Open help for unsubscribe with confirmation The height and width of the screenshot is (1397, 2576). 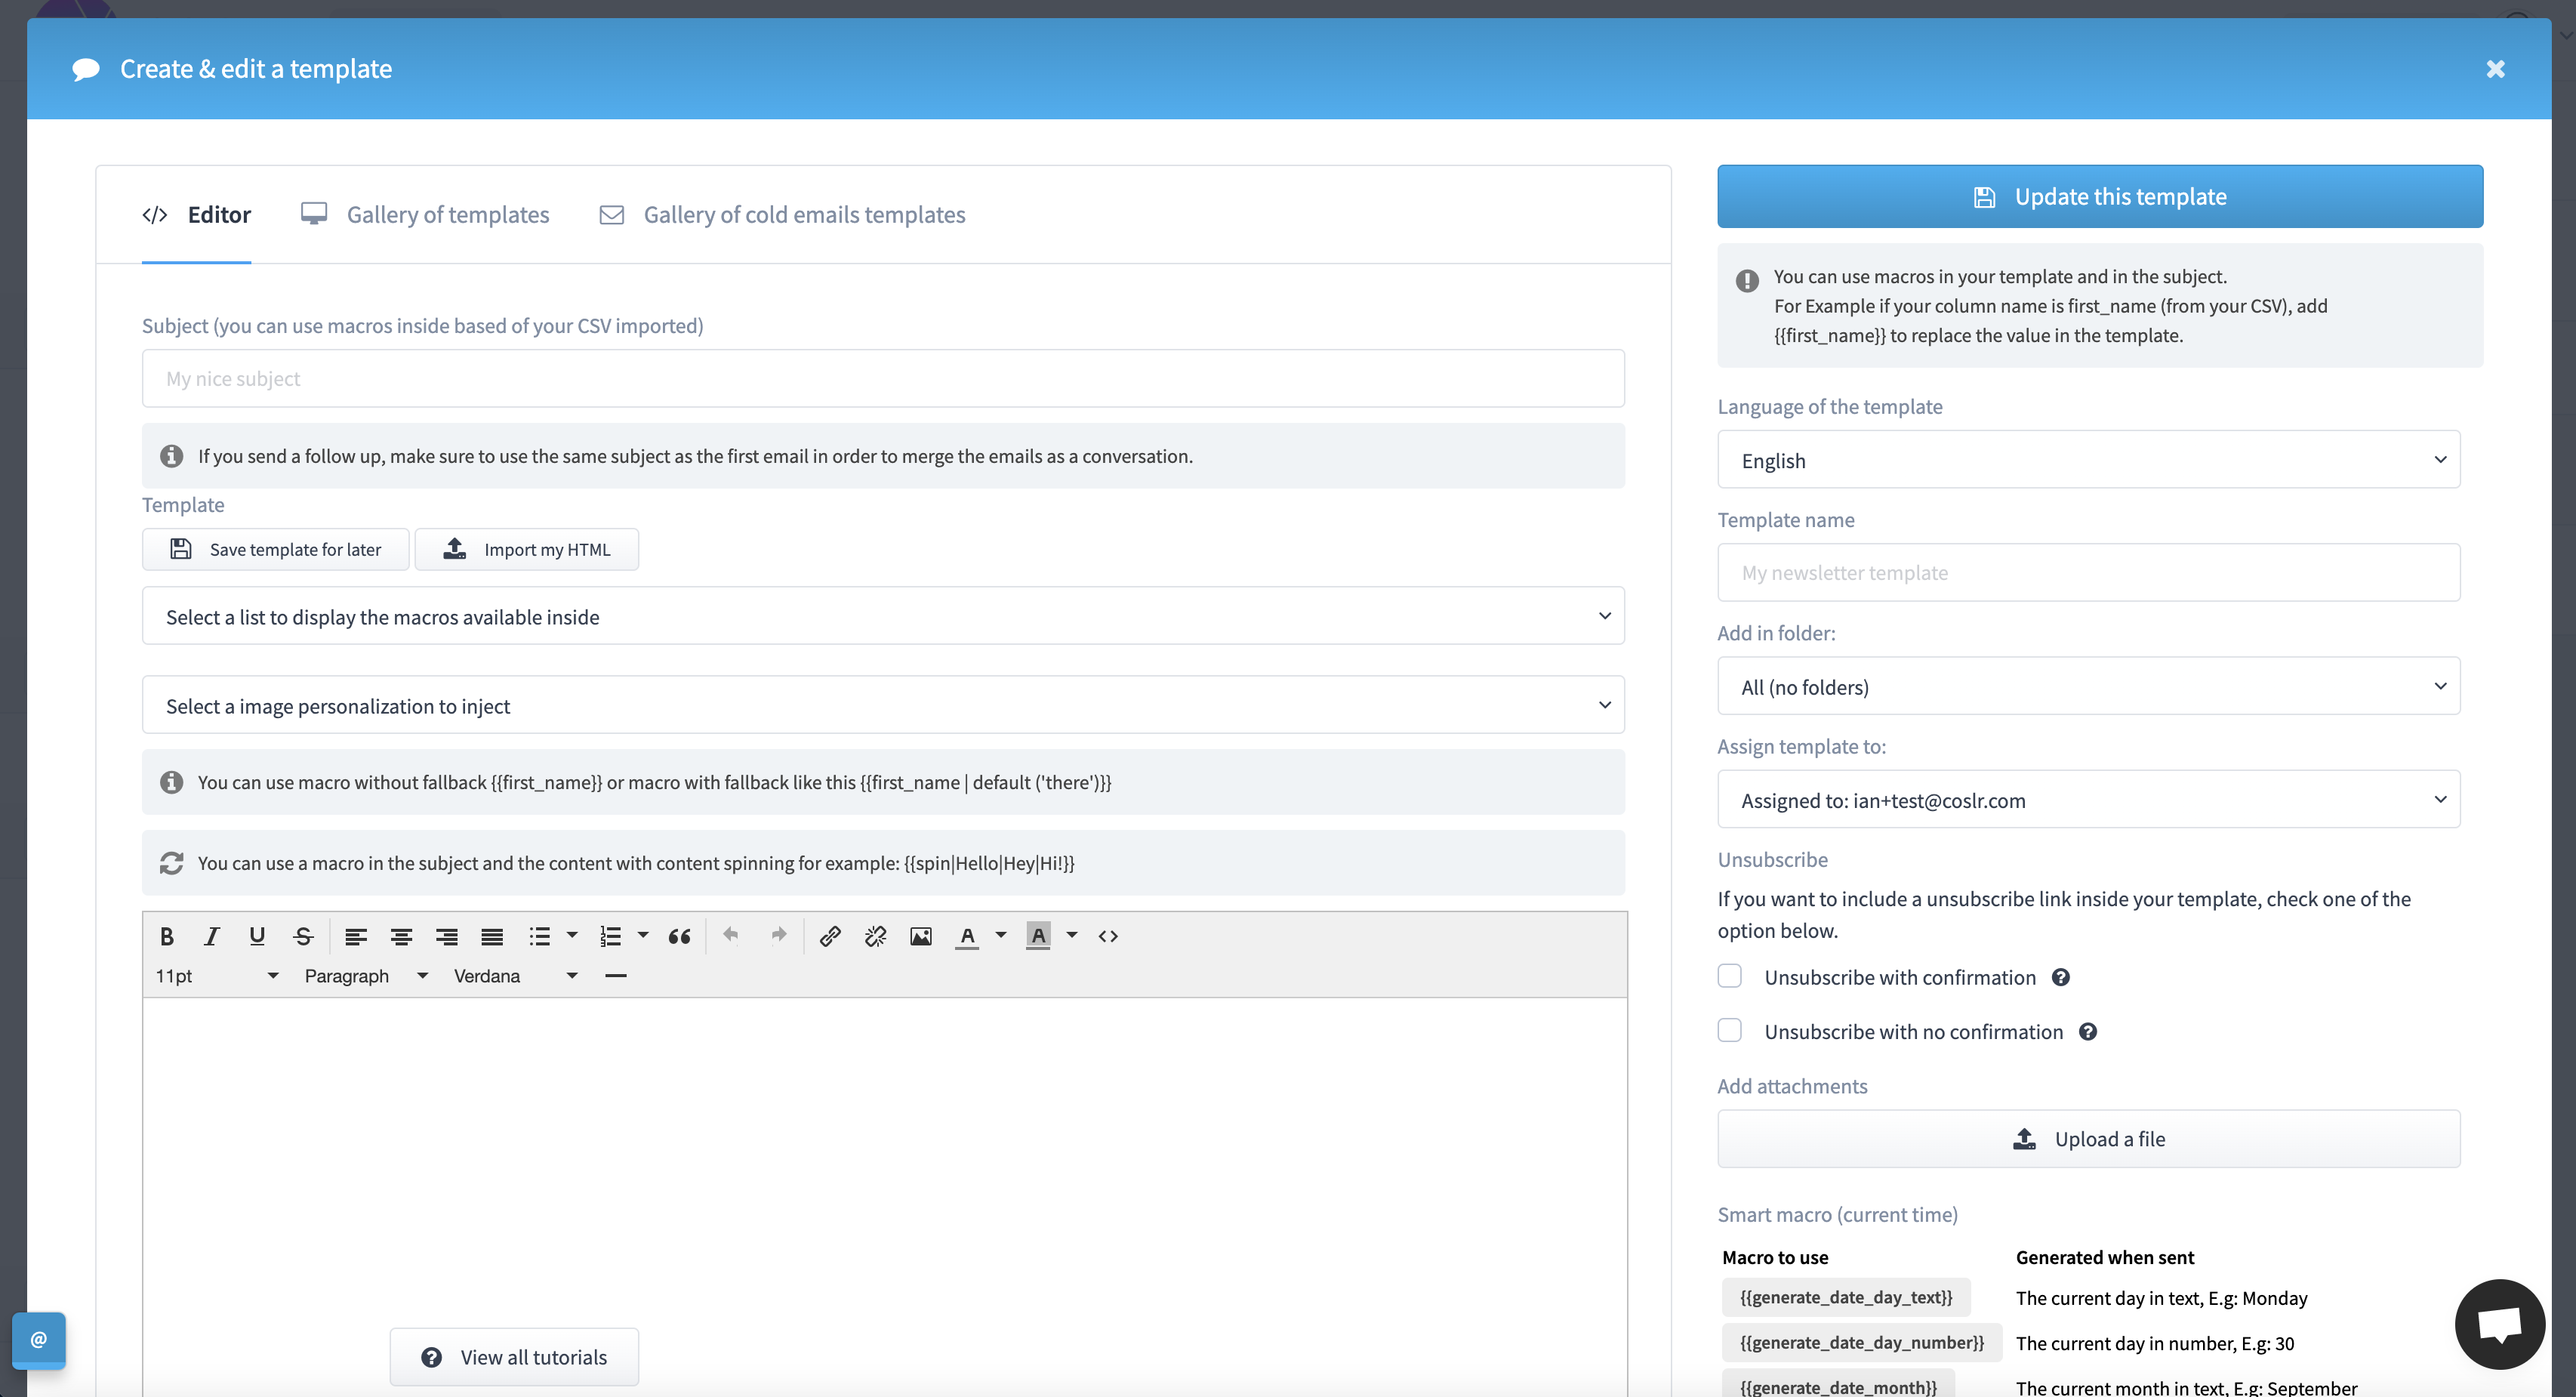point(2060,977)
